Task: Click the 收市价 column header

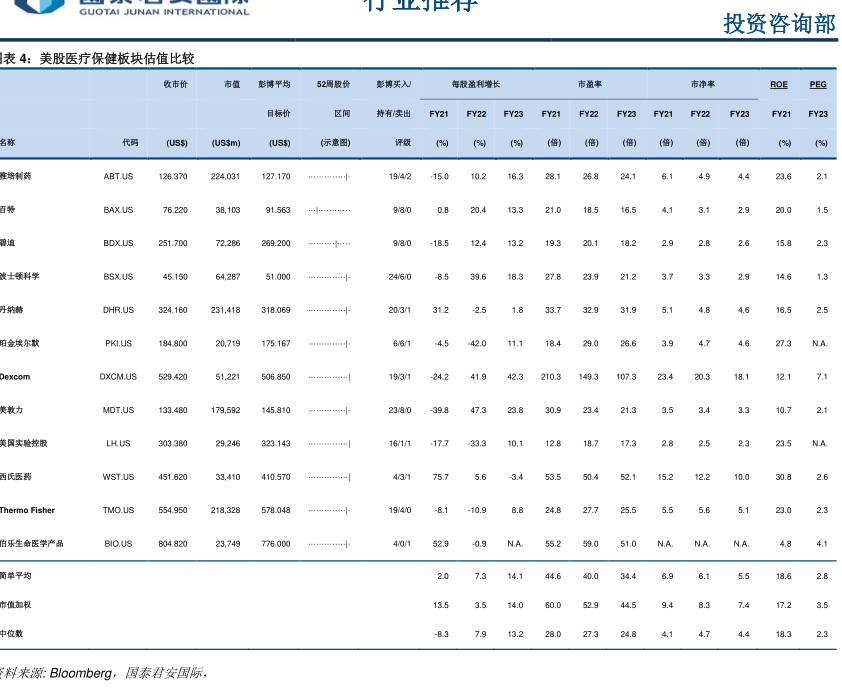Action: point(175,85)
